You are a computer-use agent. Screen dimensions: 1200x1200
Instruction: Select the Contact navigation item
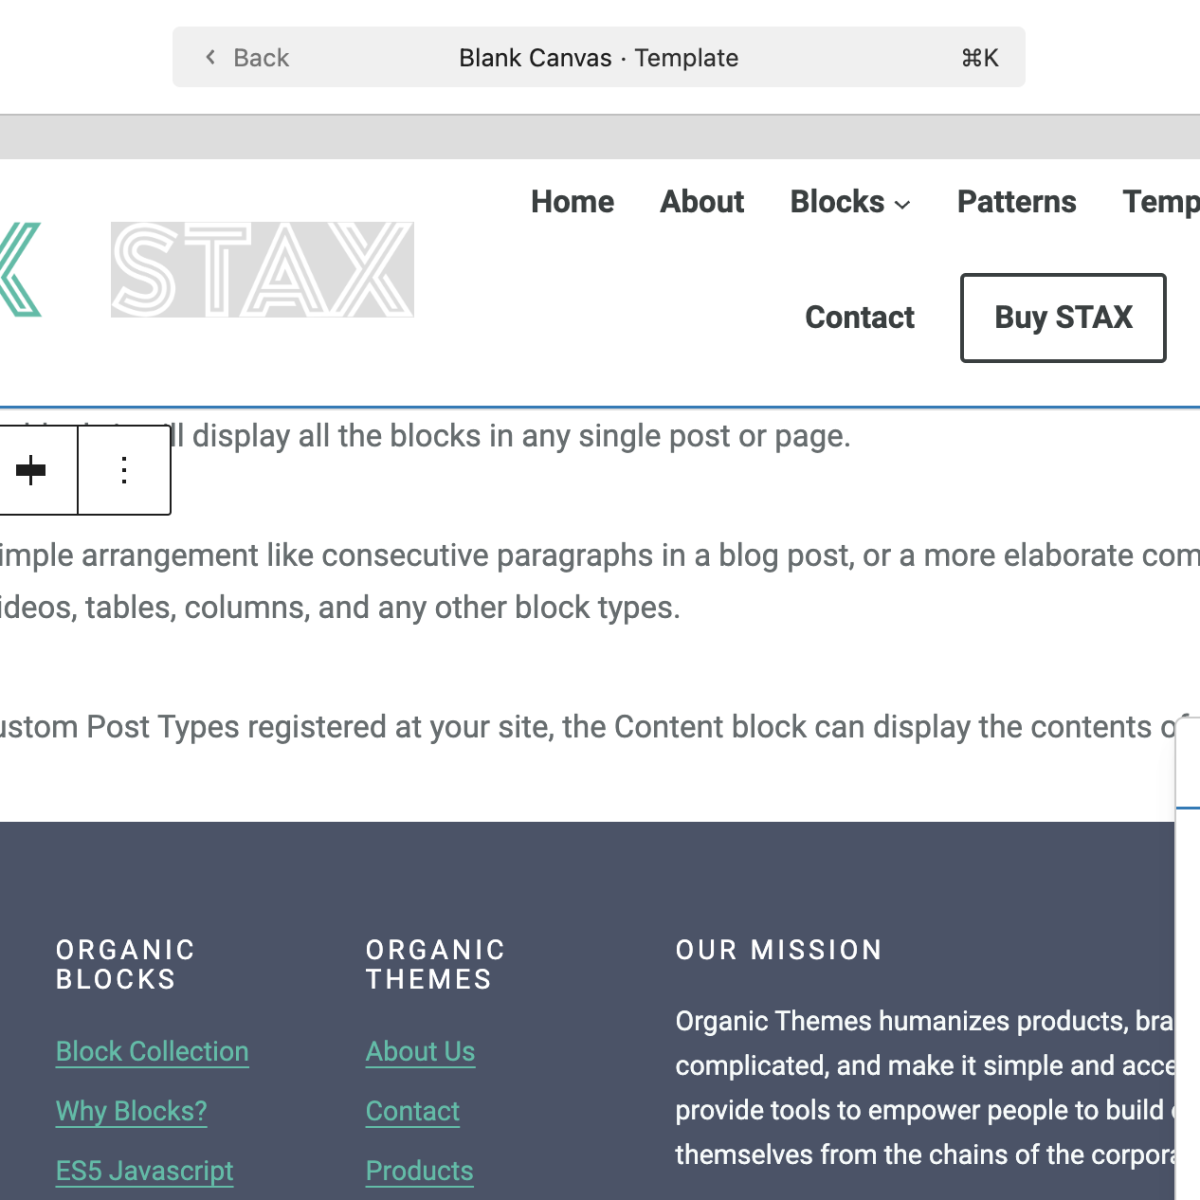[x=860, y=318]
